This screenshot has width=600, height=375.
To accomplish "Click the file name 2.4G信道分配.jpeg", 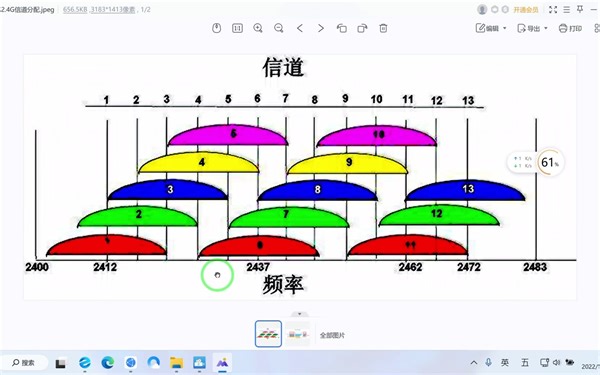I will pyautogui.click(x=27, y=10).
